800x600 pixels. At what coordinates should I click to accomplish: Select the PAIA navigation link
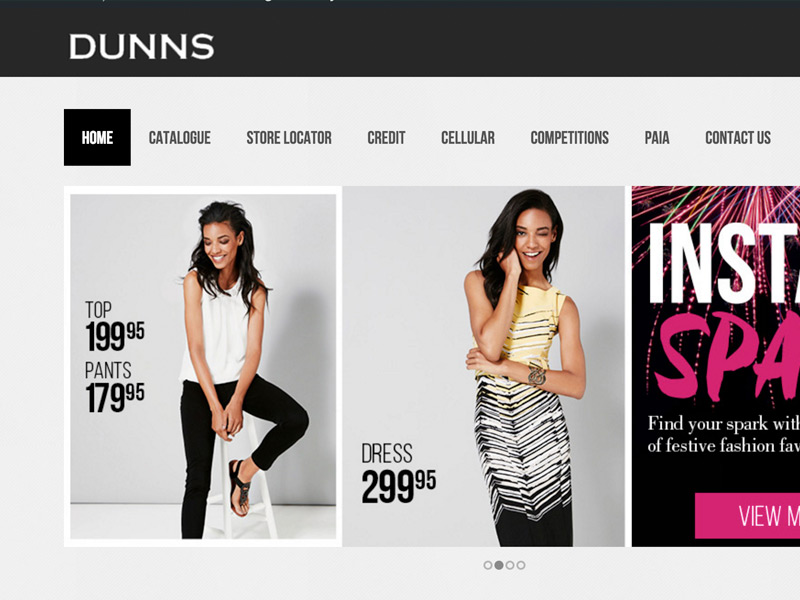pos(657,138)
